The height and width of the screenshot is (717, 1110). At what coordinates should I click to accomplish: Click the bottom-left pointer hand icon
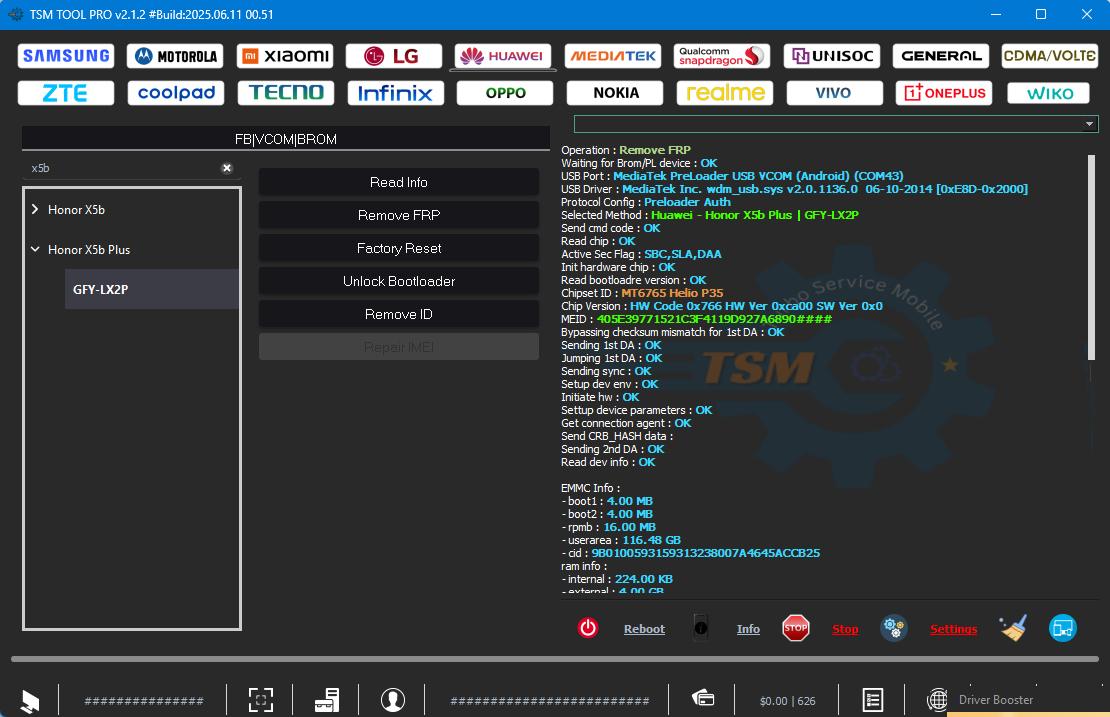pyautogui.click(x=30, y=701)
